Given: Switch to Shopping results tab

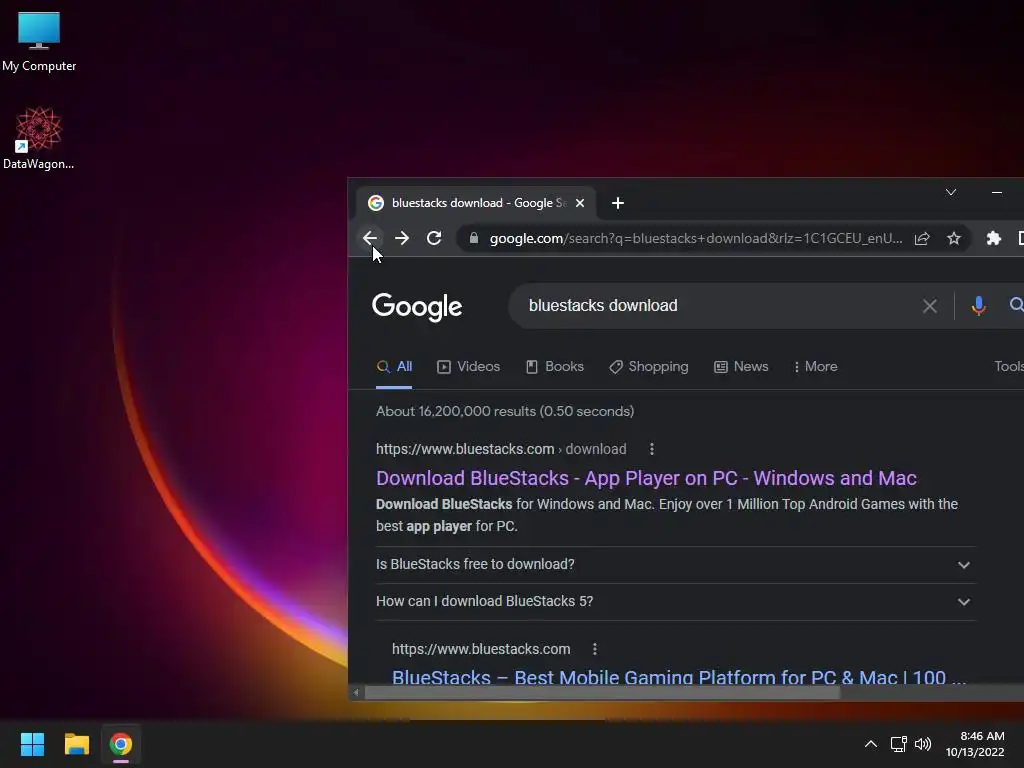Looking at the screenshot, I should (648, 366).
